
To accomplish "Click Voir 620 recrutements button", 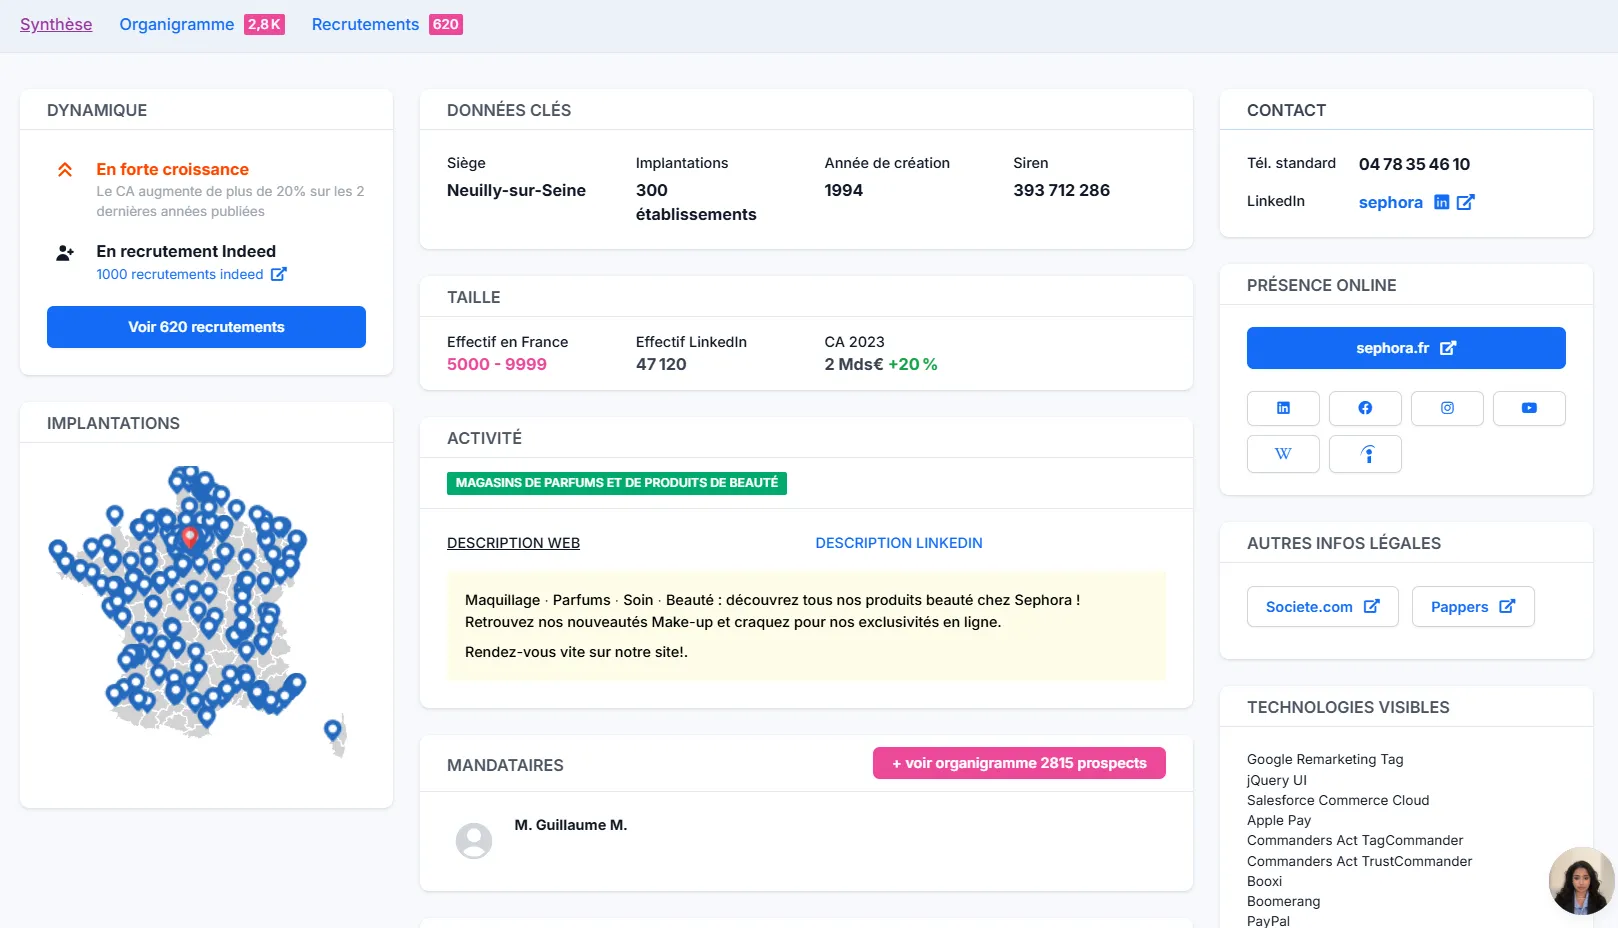I will point(206,327).
